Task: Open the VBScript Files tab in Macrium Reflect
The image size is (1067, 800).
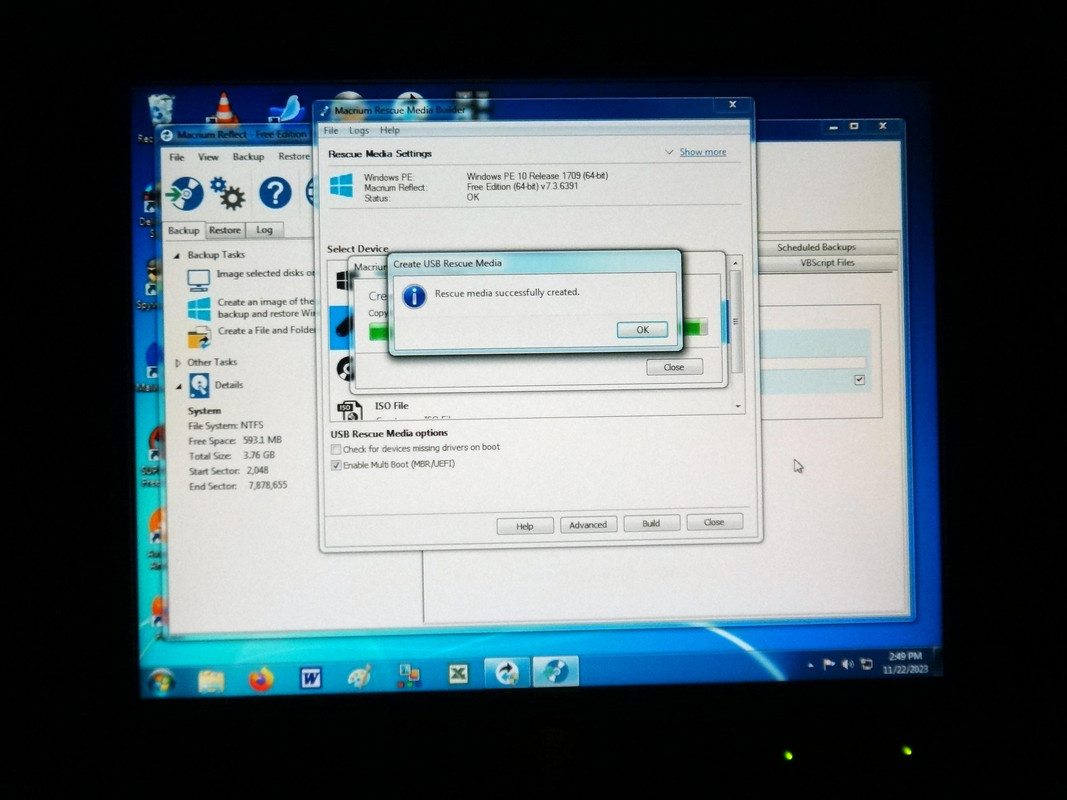Action: pyautogui.click(x=827, y=263)
